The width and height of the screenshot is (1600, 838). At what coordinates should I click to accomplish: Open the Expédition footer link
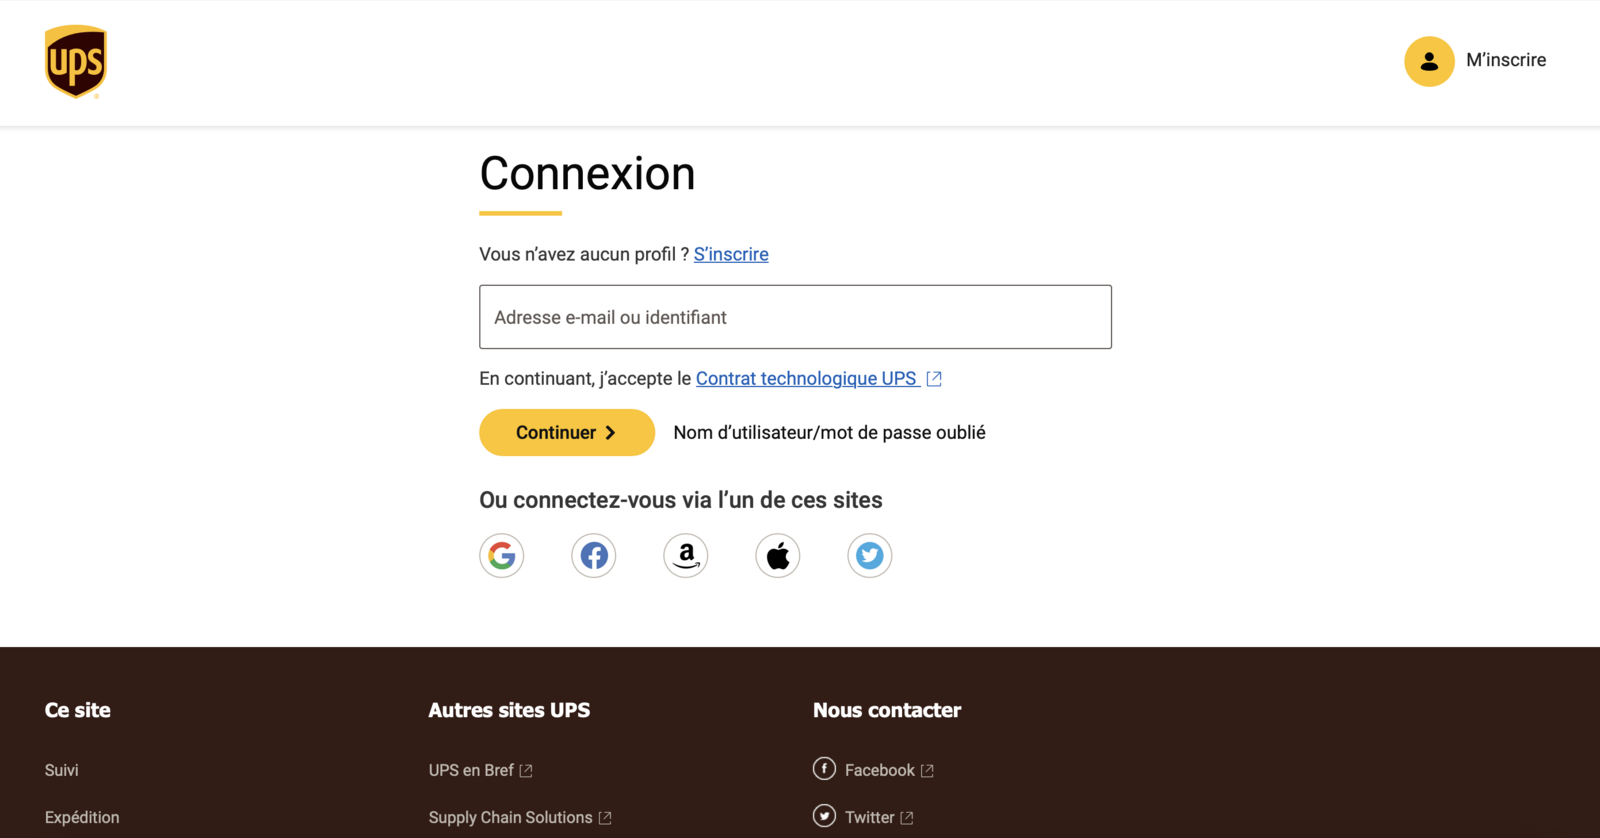coord(82,817)
